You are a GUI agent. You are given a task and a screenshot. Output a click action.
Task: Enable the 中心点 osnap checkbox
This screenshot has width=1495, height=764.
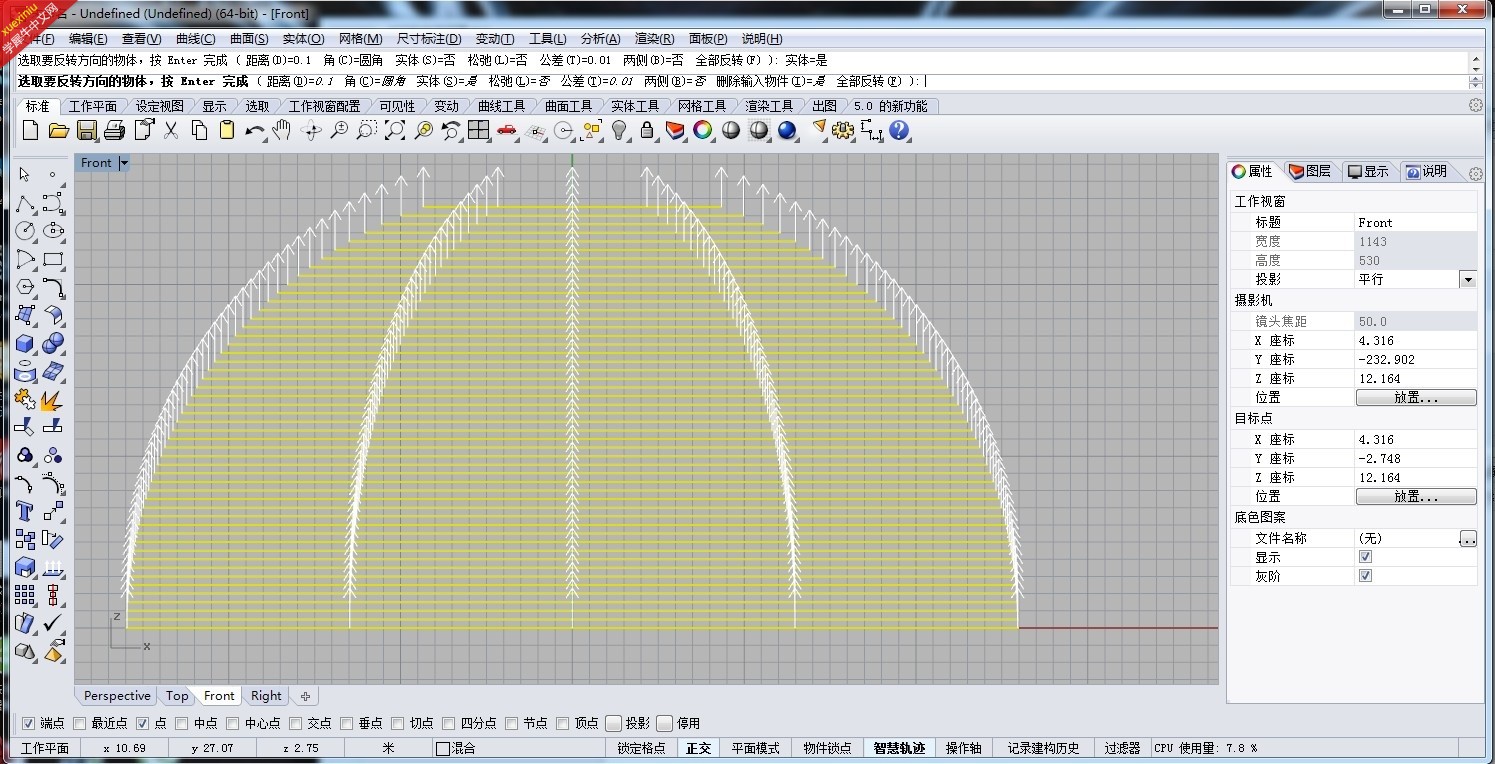(232, 723)
